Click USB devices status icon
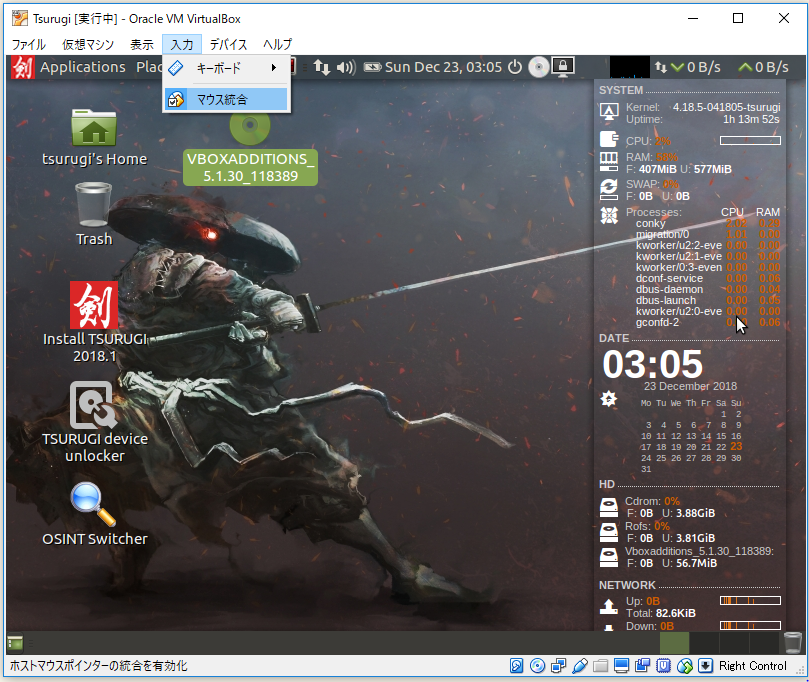 tap(580, 666)
